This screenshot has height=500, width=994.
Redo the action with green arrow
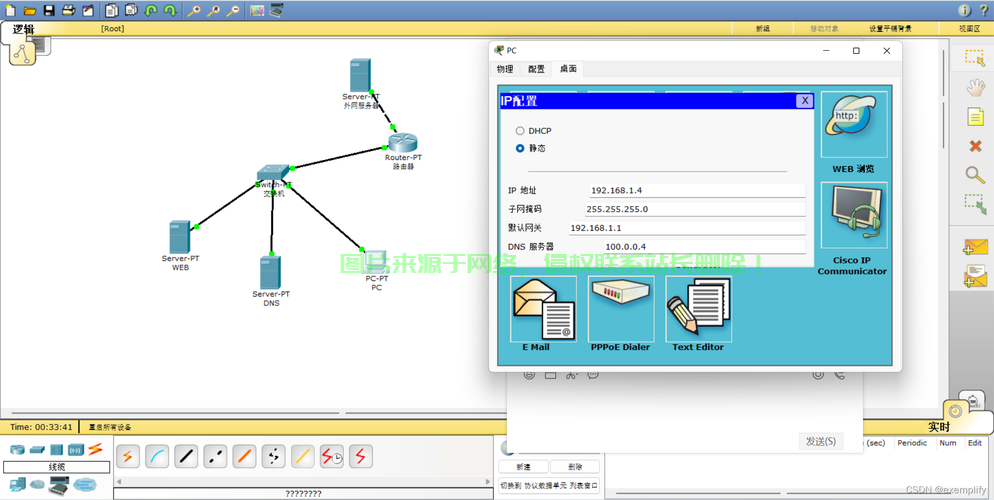coord(170,10)
